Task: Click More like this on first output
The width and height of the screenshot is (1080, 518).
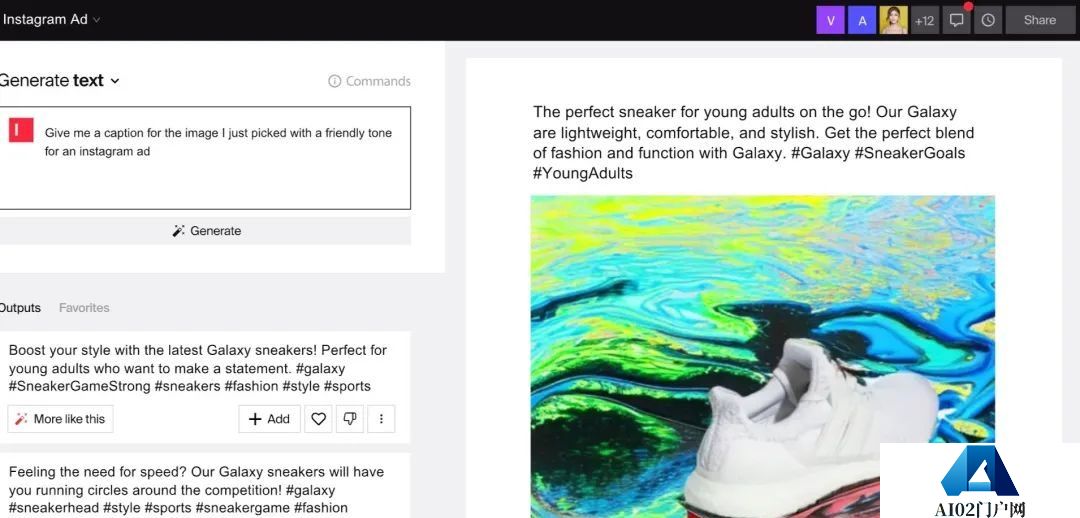Action: click(60, 419)
